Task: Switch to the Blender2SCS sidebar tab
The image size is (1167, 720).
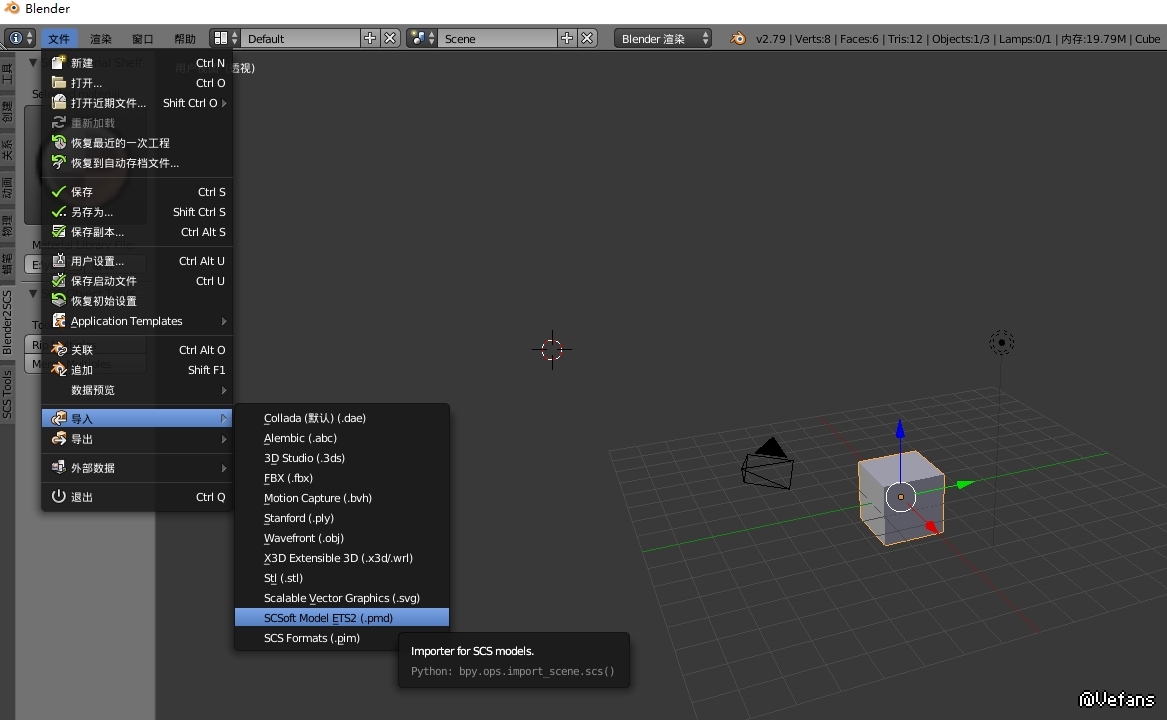Action: (x=7, y=322)
